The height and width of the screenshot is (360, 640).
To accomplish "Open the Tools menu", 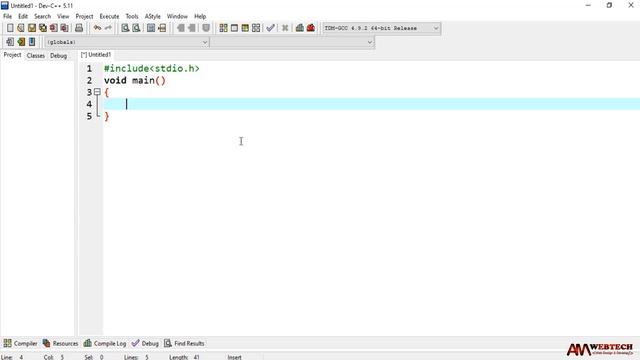I will (x=132, y=16).
